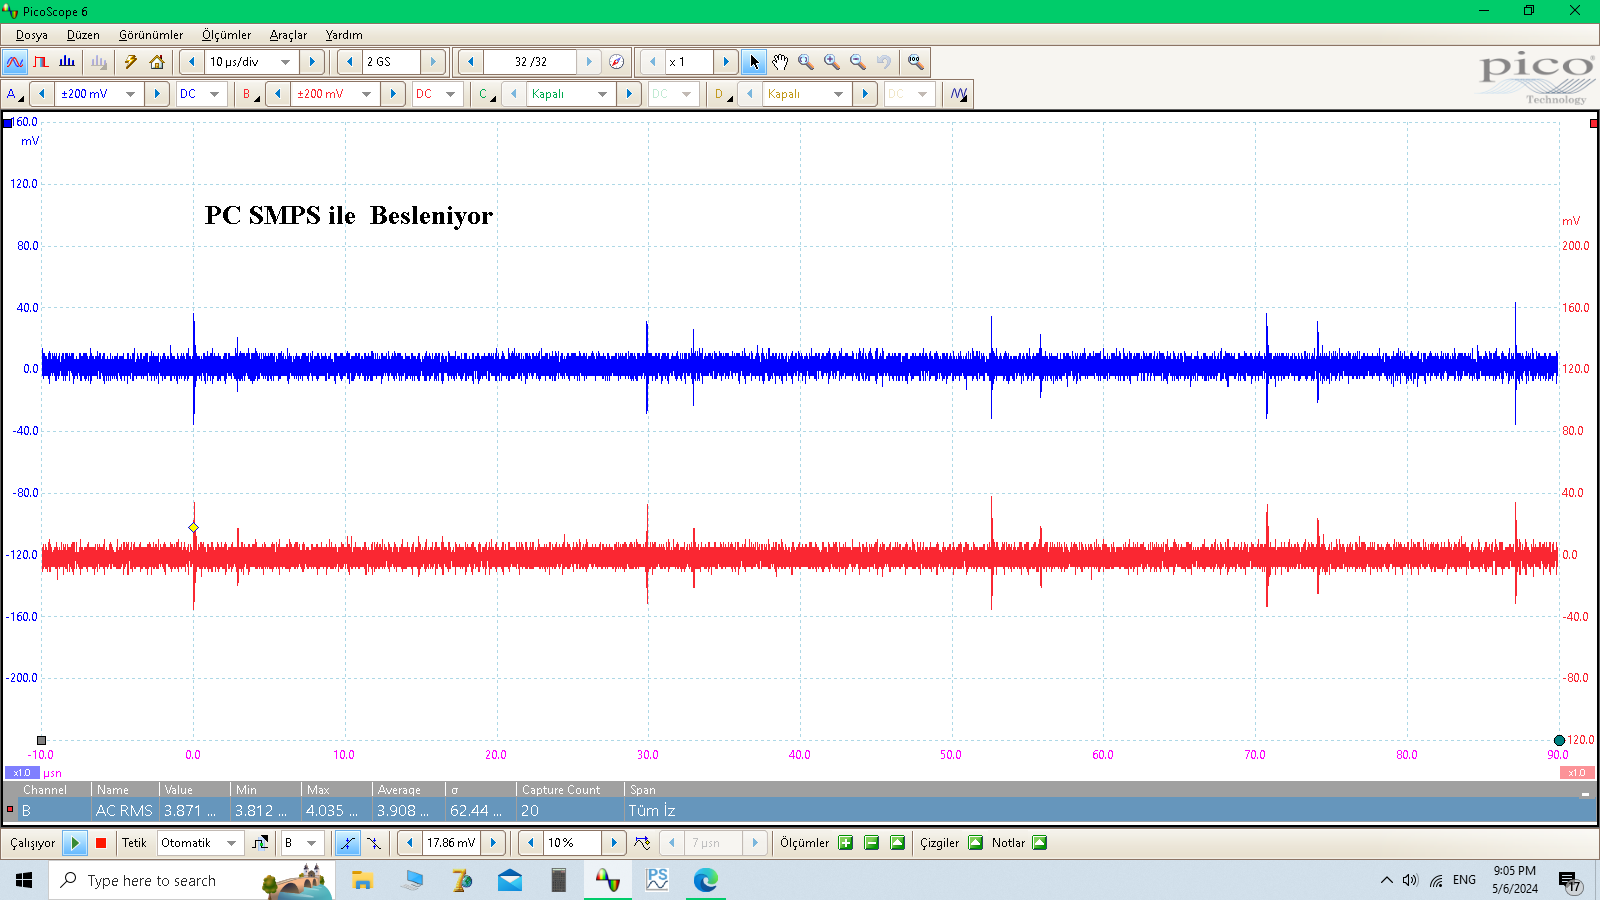Screen dimensions: 1600x900
Task: Open the Araçlar menu
Action: [x=288, y=35]
